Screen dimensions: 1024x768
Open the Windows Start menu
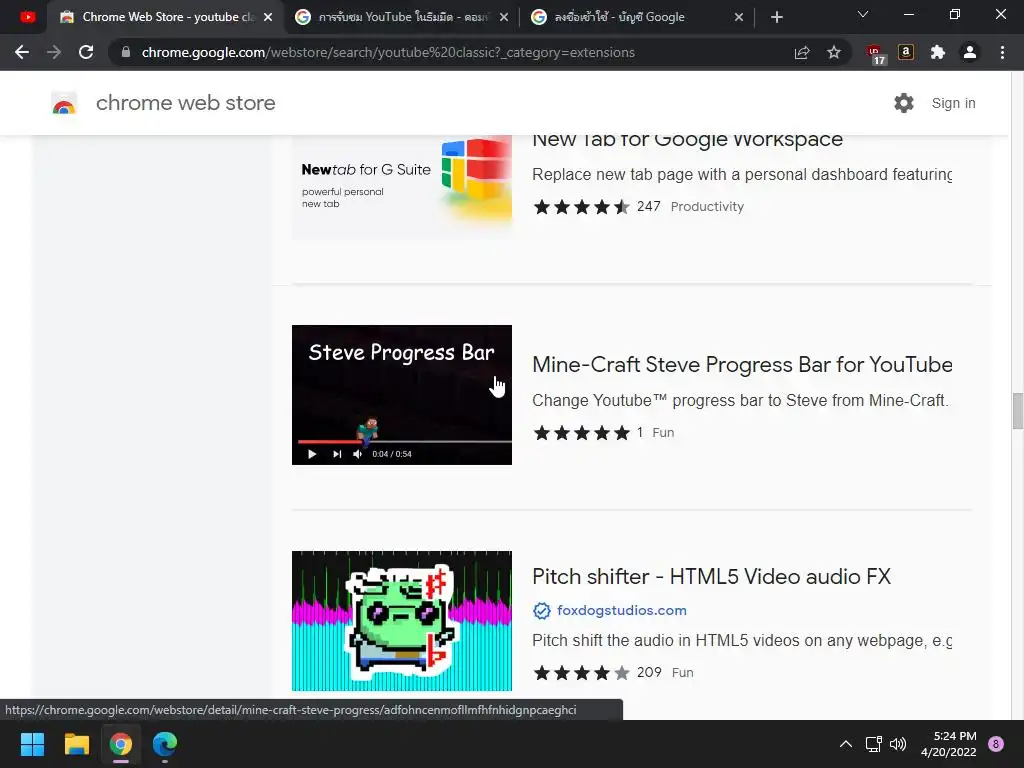[32, 744]
